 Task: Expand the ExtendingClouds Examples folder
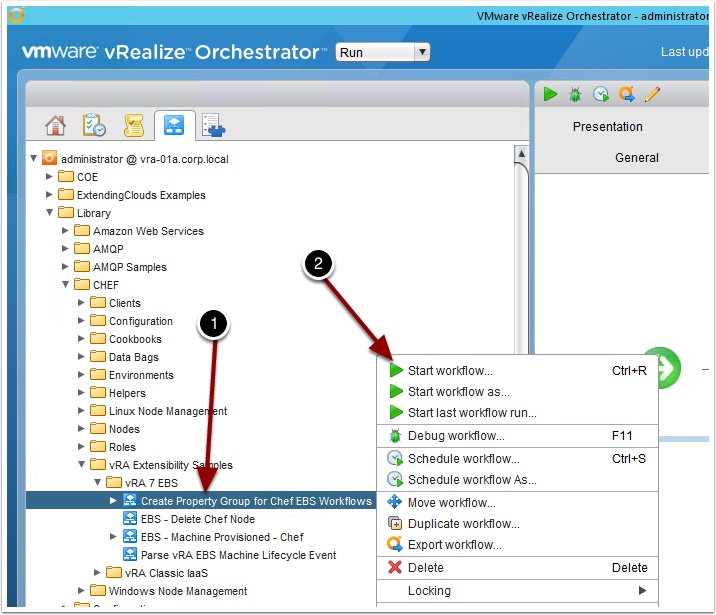click(x=49, y=194)
